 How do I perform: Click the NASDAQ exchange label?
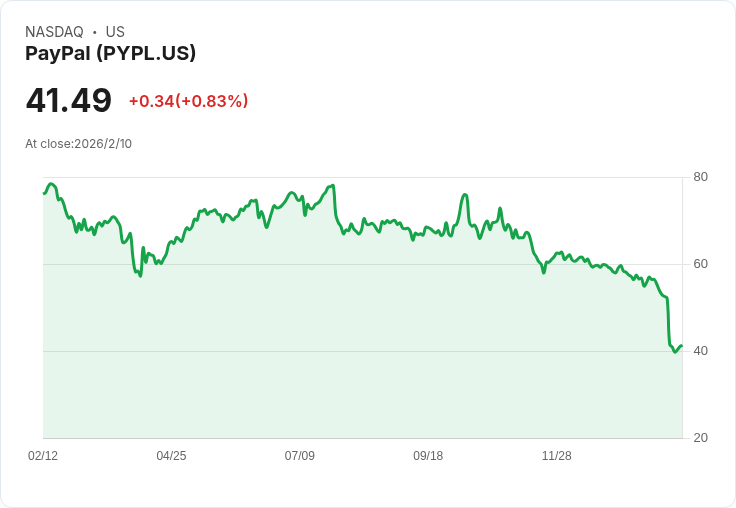[x=54, y=32]
